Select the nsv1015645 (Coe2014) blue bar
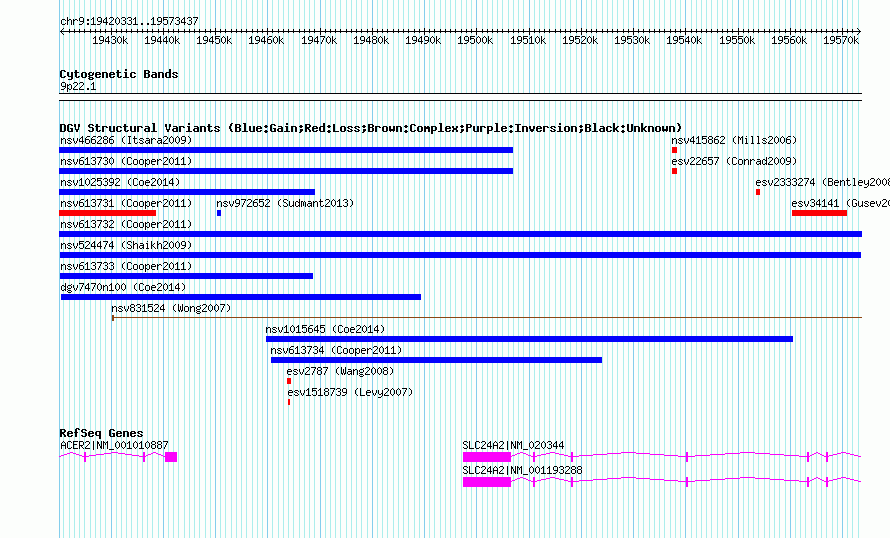 tap(530, 339)
